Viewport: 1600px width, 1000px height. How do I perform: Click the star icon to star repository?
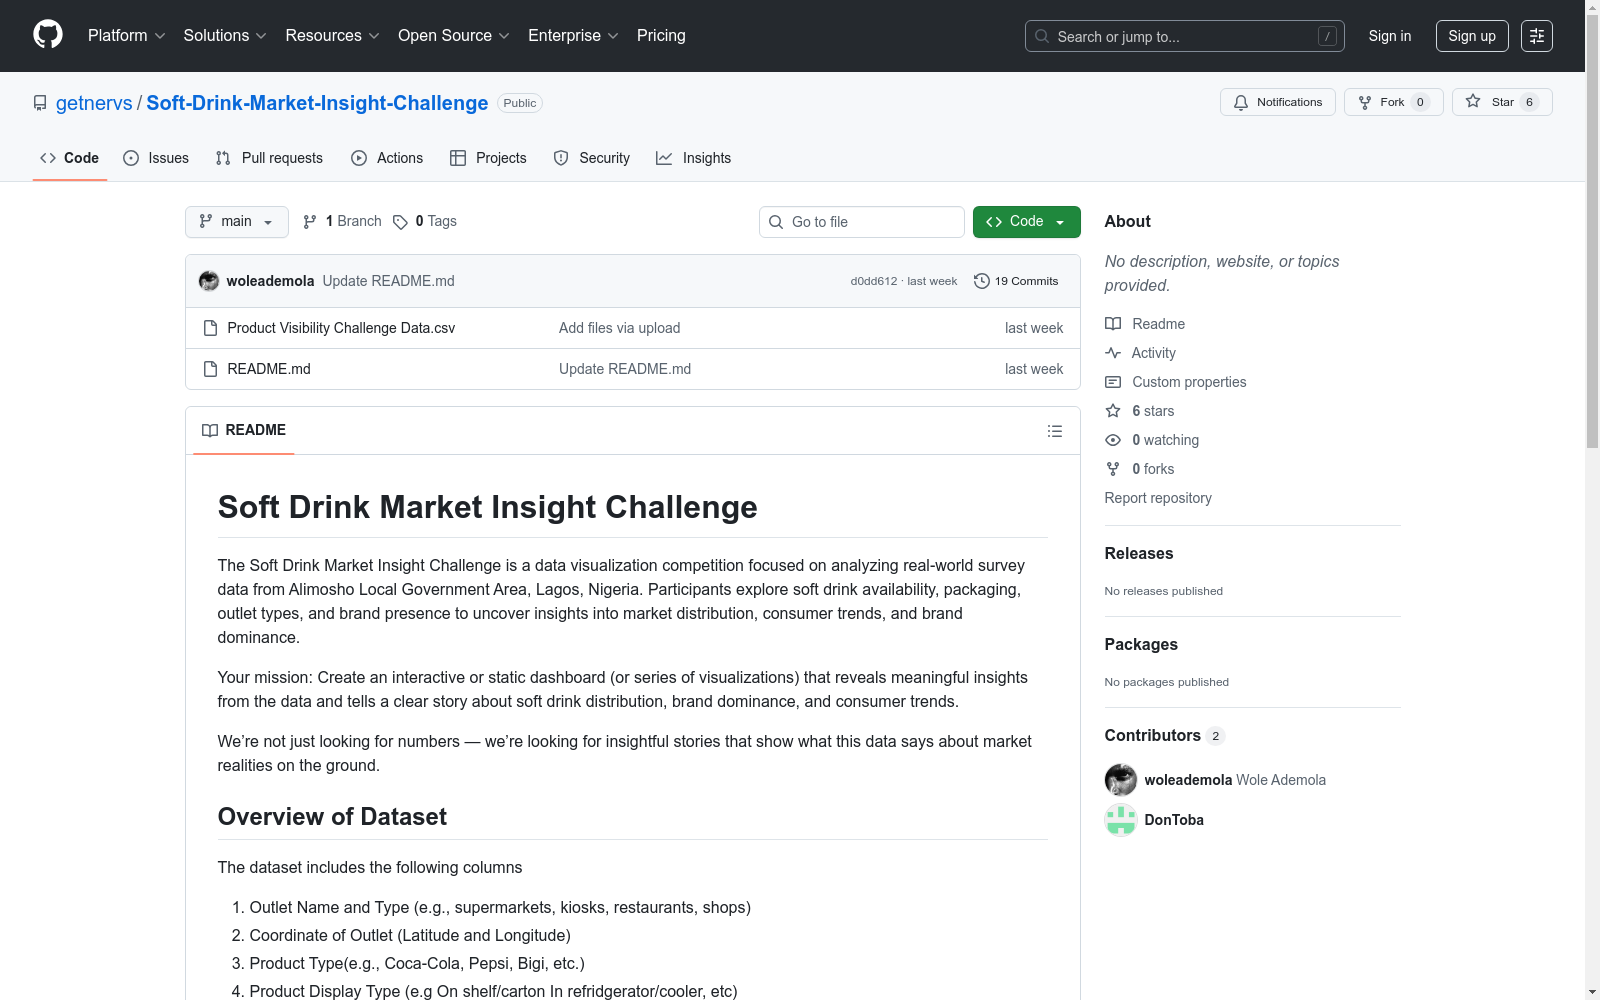1473,101
